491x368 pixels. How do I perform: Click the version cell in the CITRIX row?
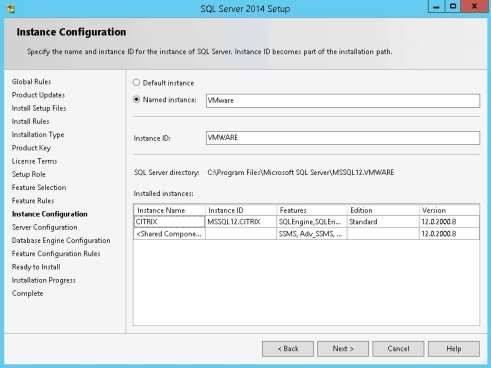pos(449,222)
